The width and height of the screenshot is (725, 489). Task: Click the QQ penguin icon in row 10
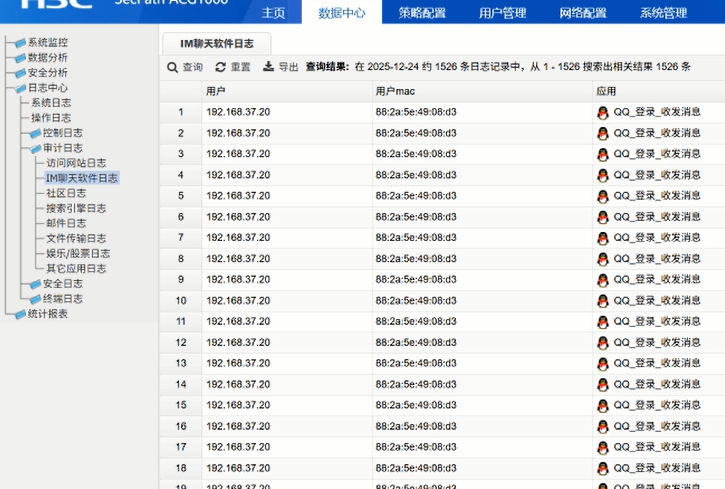[x=602, y=300]
